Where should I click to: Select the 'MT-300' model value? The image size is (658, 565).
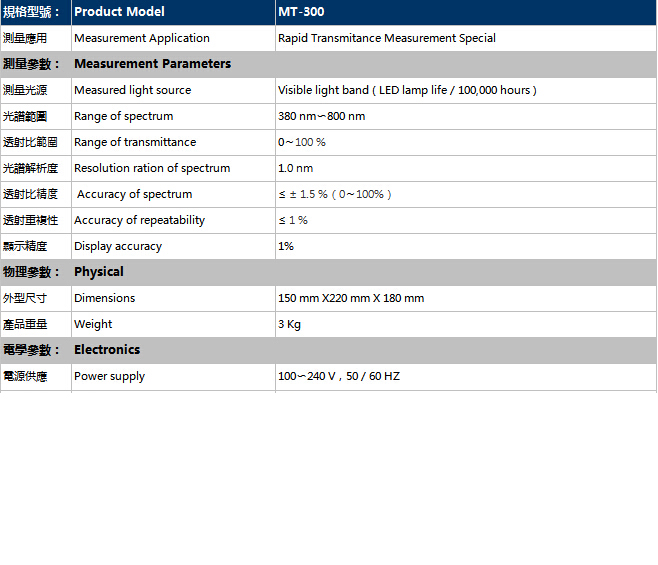(x=301, y=12)
